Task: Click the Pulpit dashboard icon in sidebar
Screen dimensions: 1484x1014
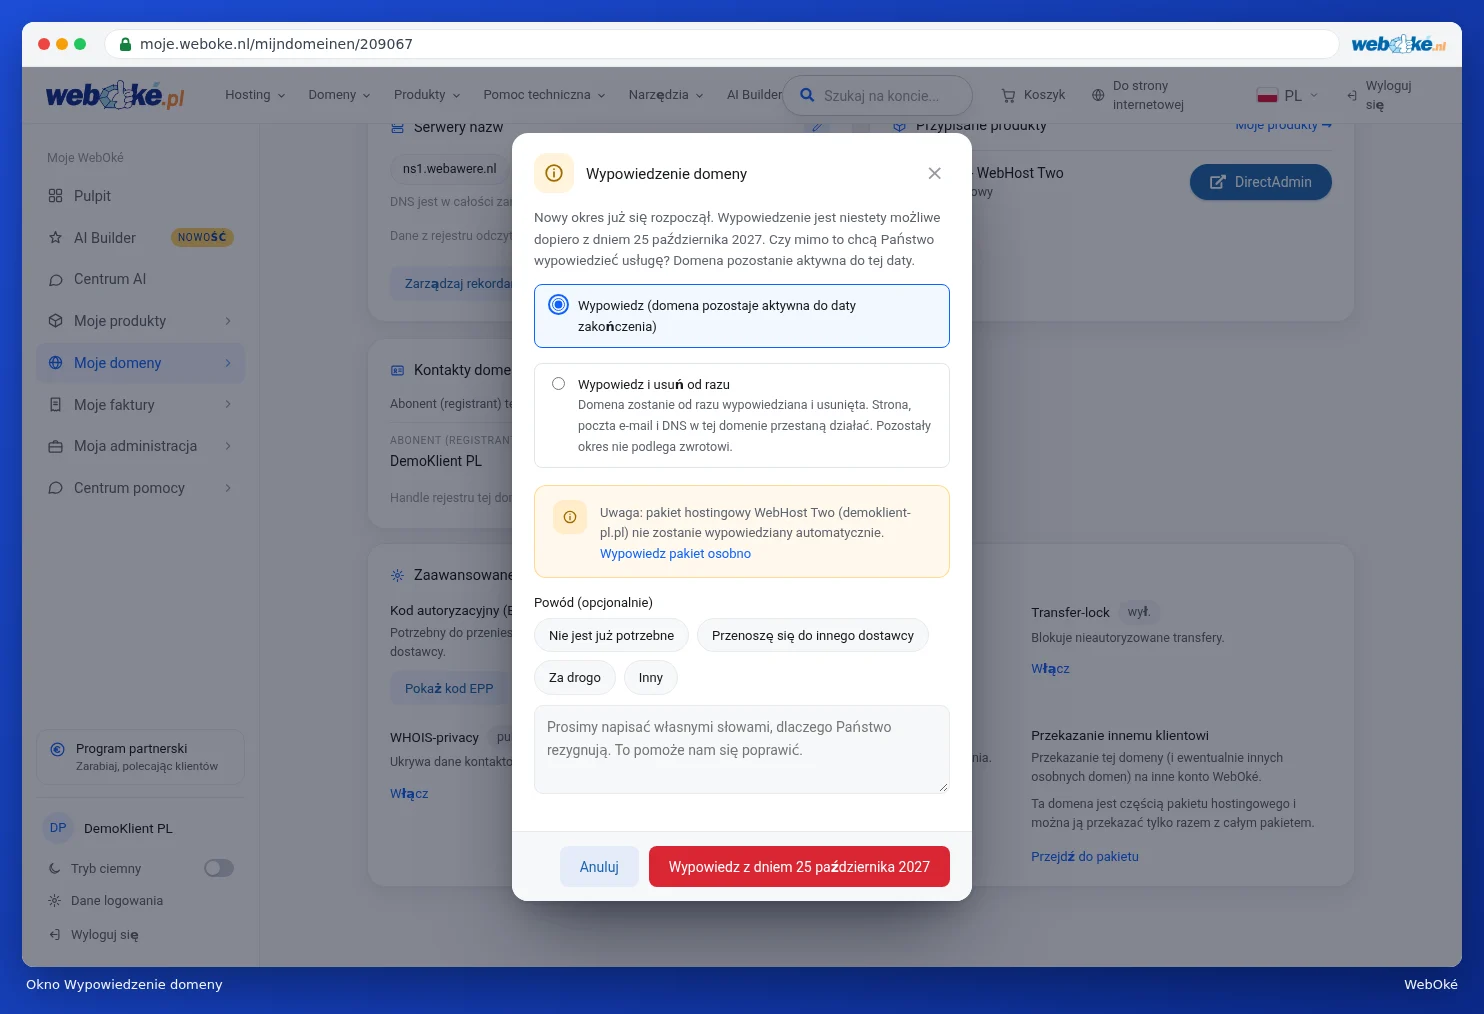Action: 55,196
